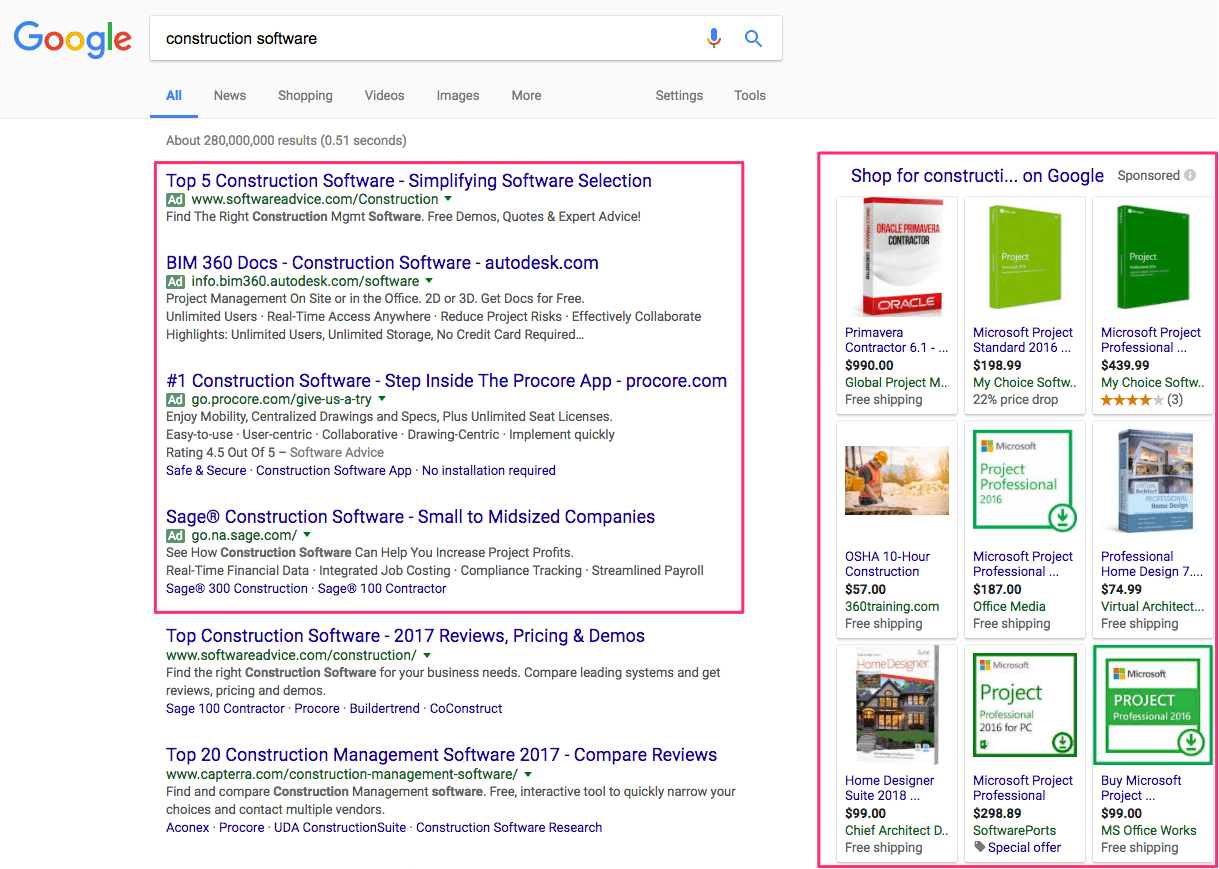
Task: Open the Settings menu
Action: (x=679, y=96)
